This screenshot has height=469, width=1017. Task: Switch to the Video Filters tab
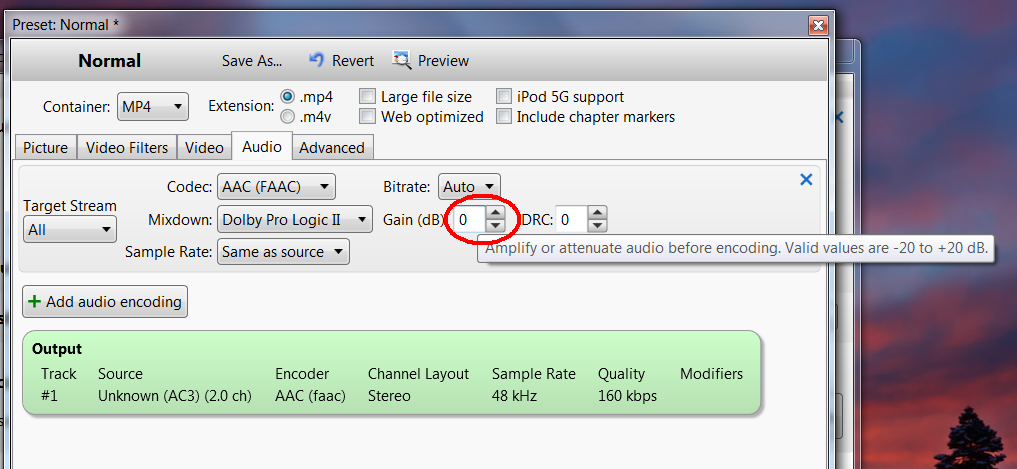pos(127,147)
